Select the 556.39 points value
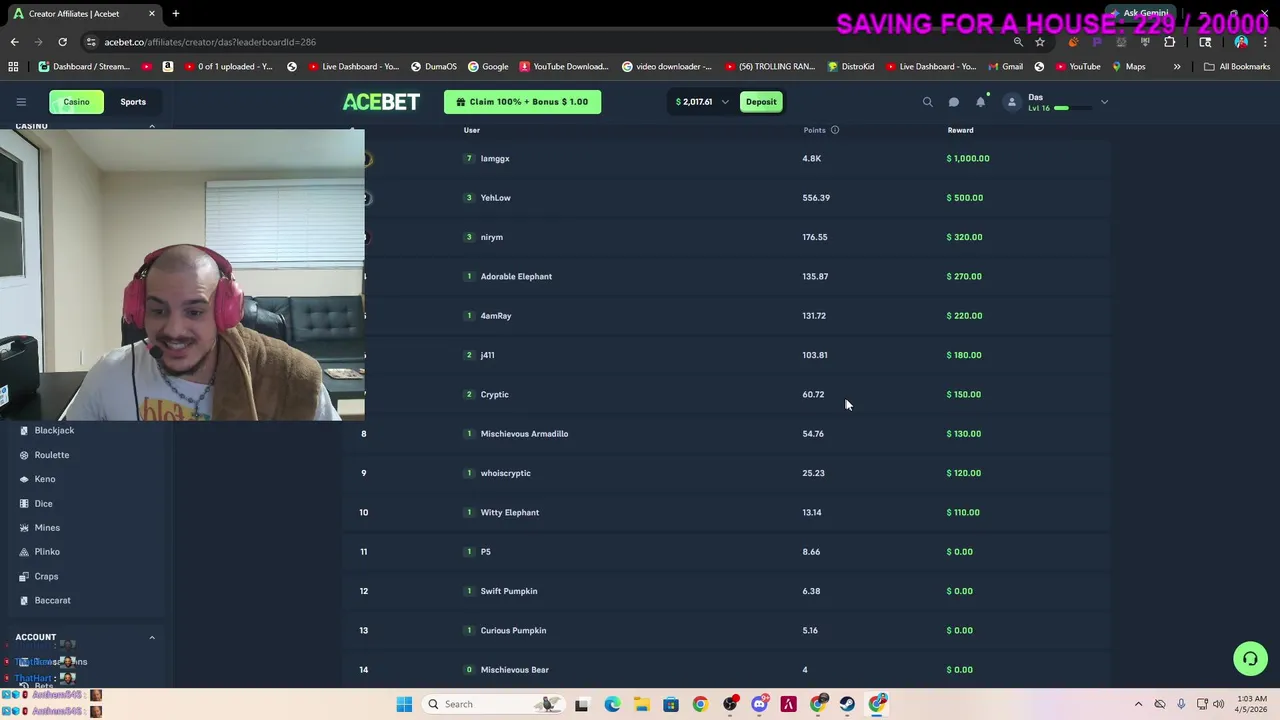Image resolution: width=1280 pixels, height=720 pixels. pyautogui.click(x=816, y=198)
